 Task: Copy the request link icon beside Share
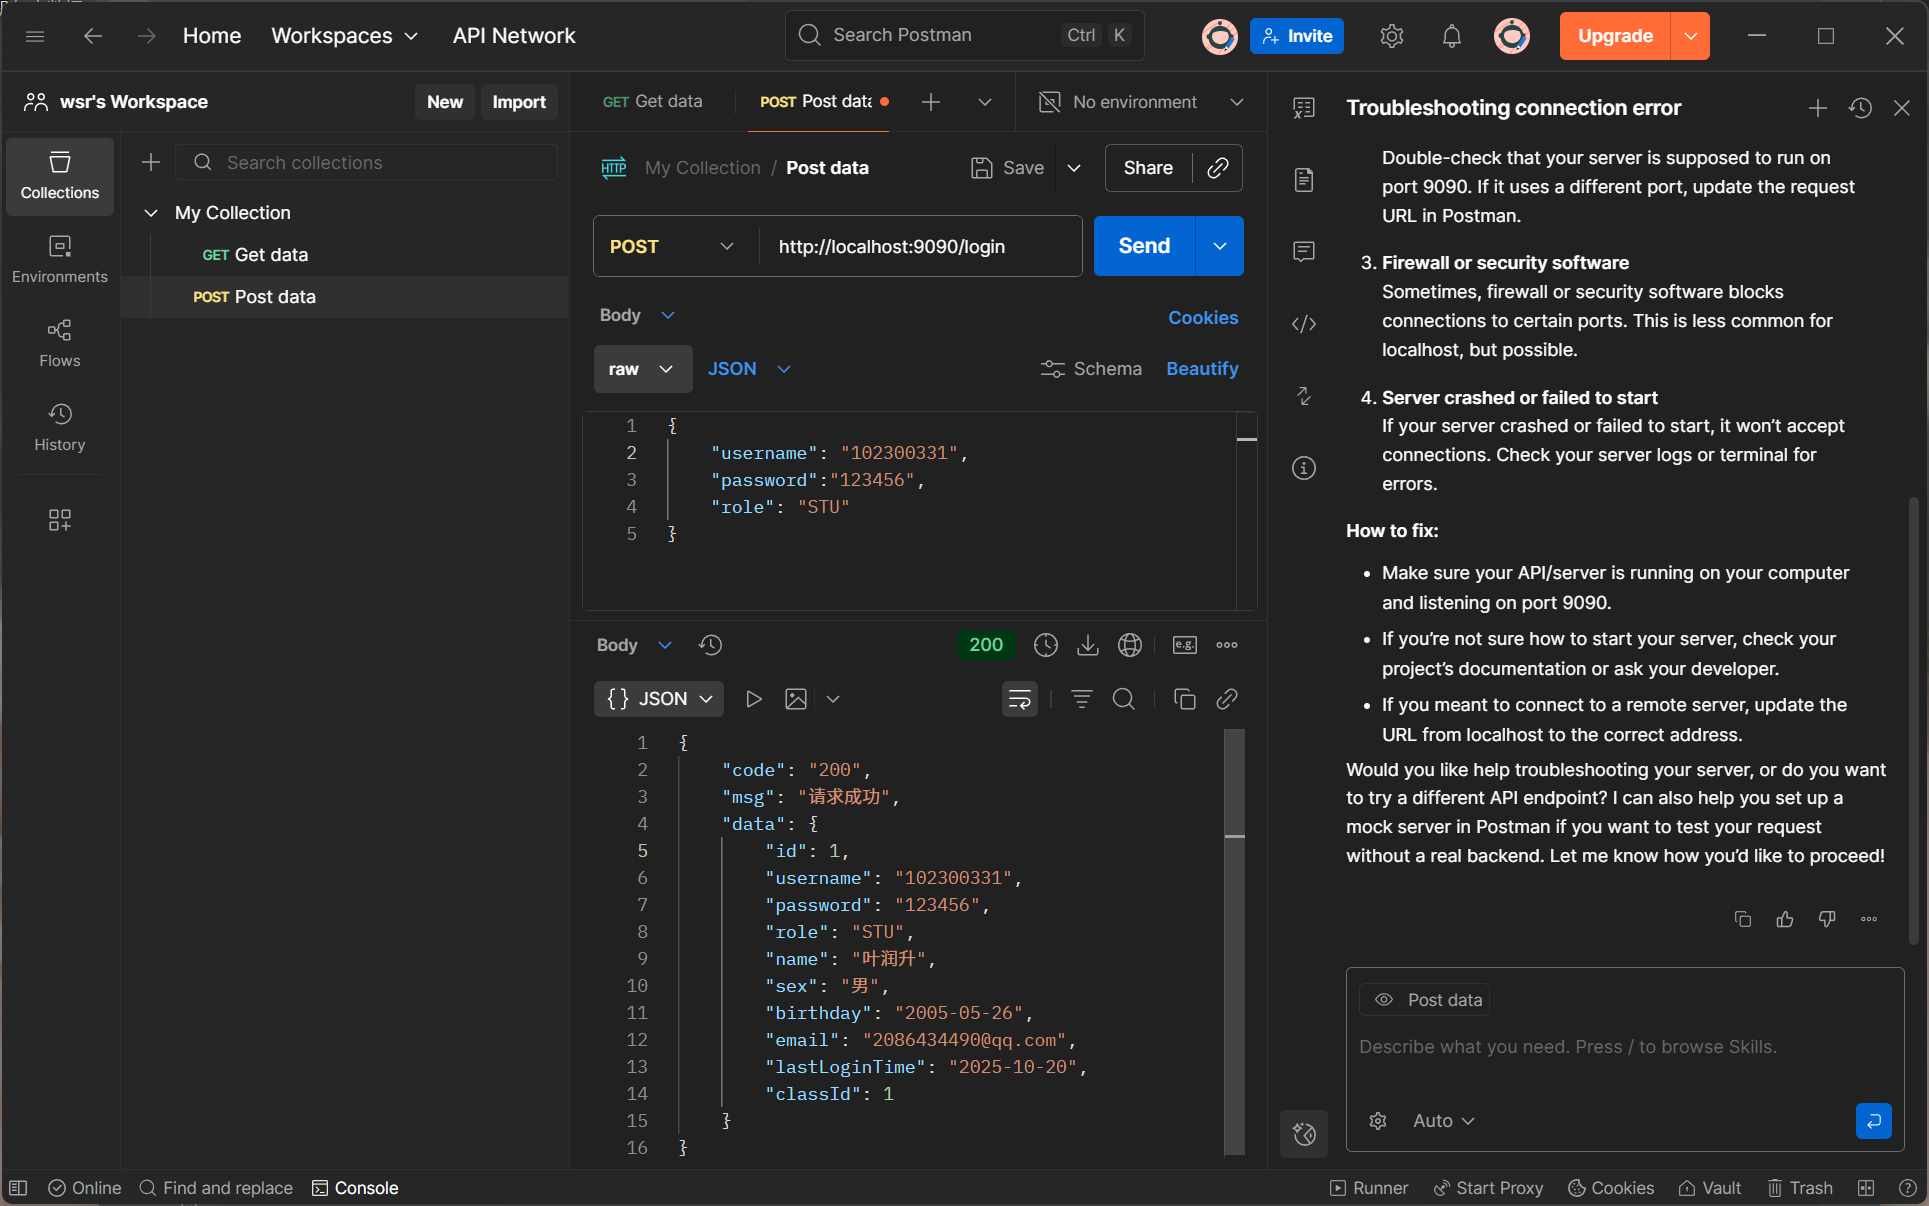pyautogui.click(x=1218, y=168)
